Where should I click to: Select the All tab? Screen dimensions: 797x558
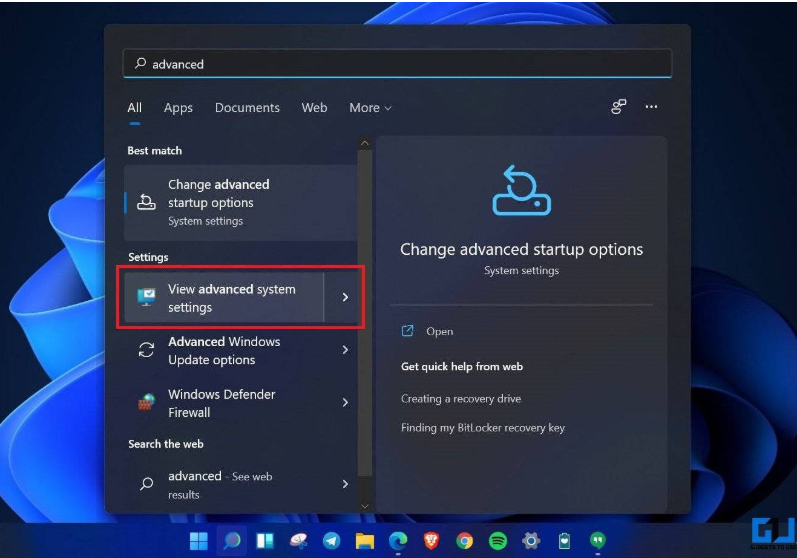coord(135,108)
